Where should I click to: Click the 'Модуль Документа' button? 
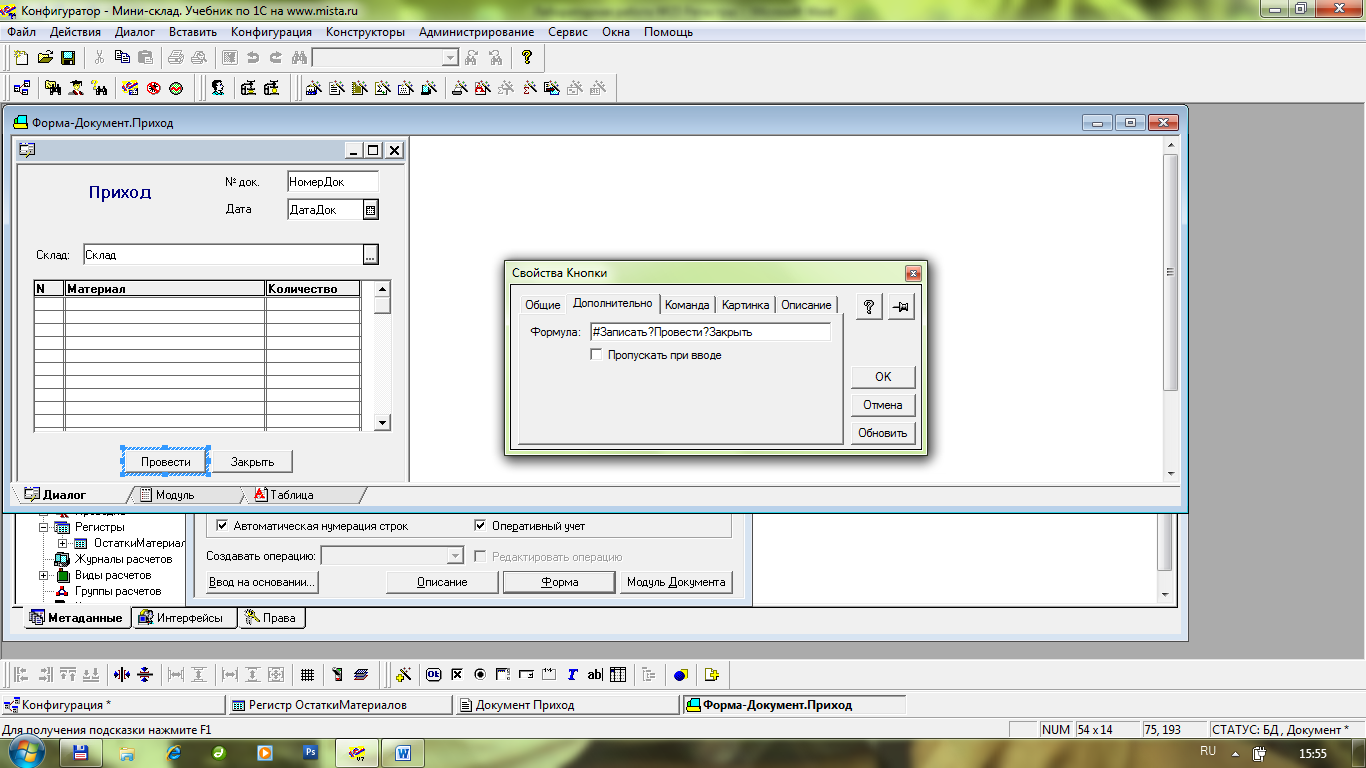tap(676, 582)
